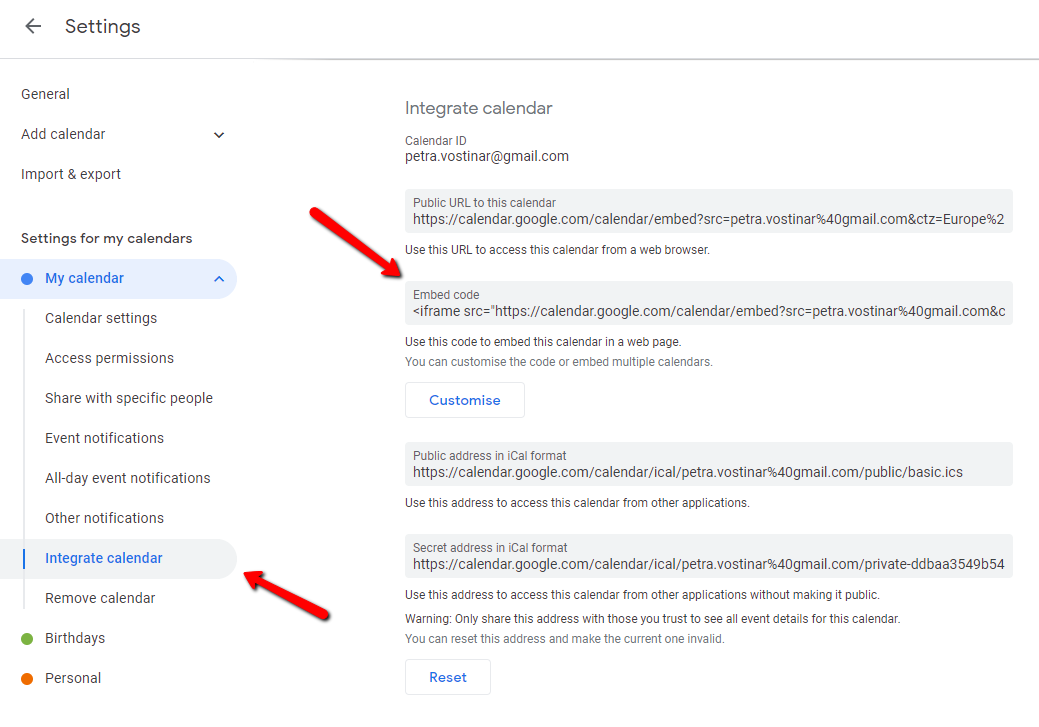This screenshot has width=1039, height=727.
Task: Click the Integrate calendar heading
Action: (x=478, y=108)
